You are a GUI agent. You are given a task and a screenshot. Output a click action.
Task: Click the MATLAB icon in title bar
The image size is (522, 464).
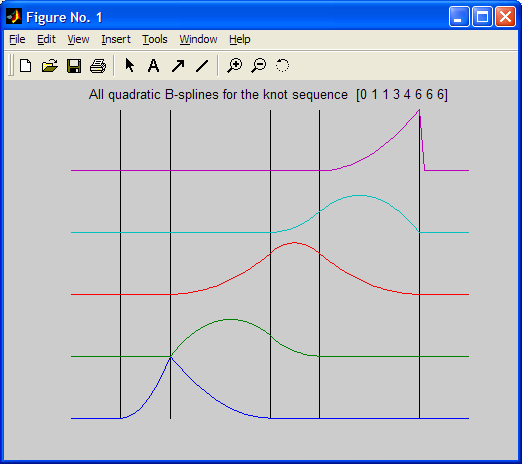14,17
